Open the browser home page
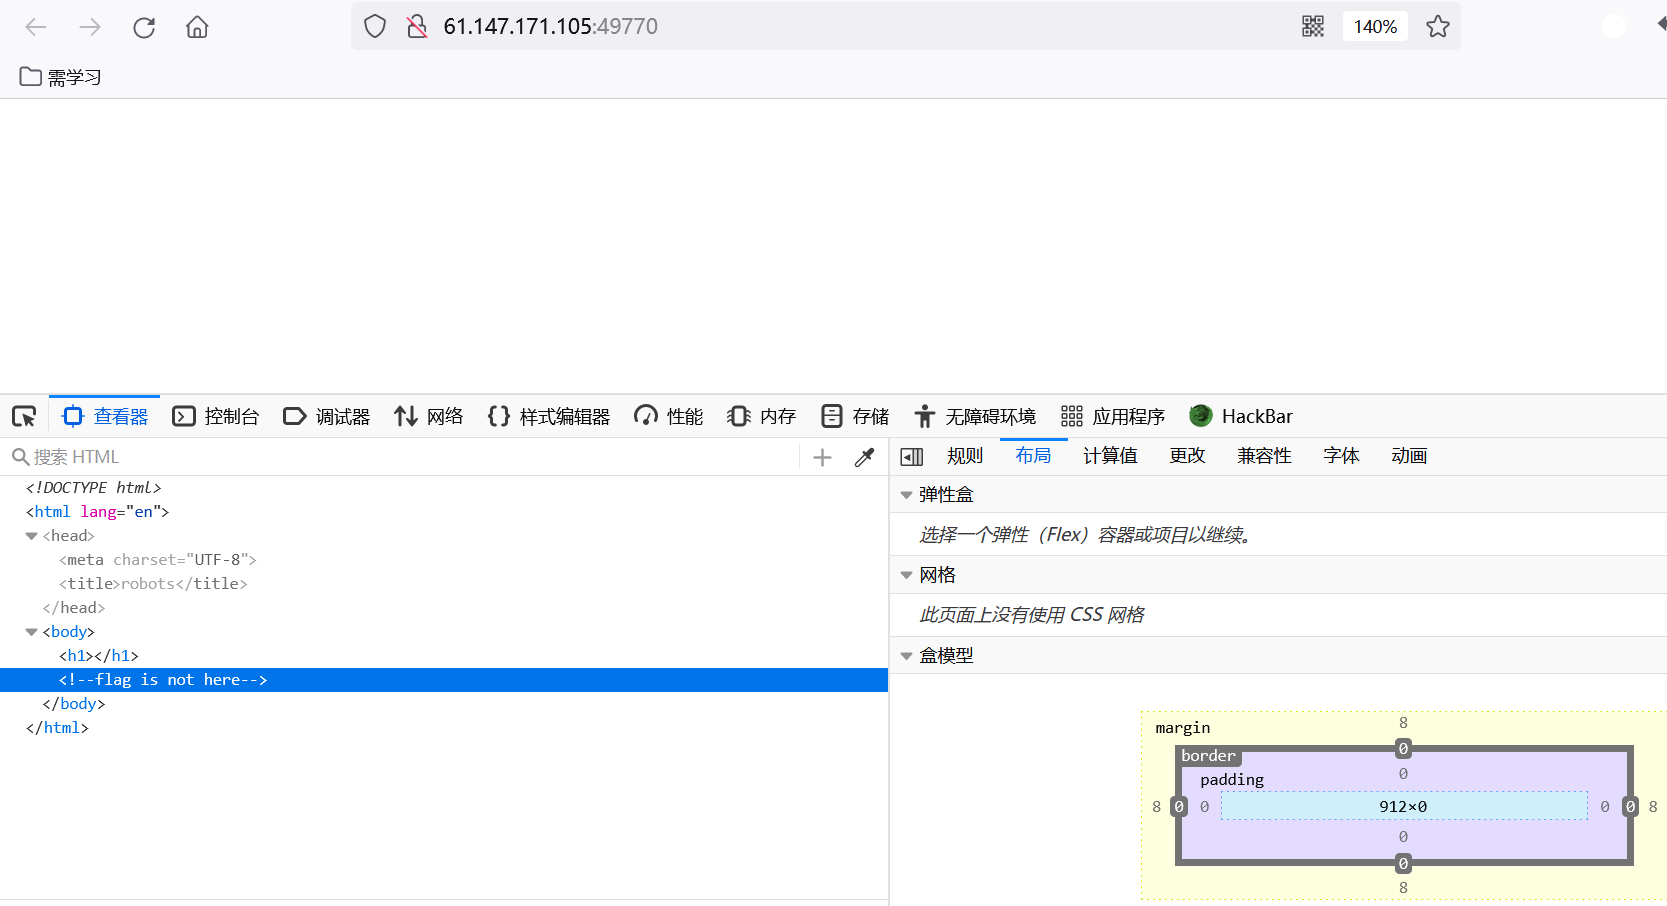The image size is (1667, 906). pyautogui.click(x=197, y=27)
